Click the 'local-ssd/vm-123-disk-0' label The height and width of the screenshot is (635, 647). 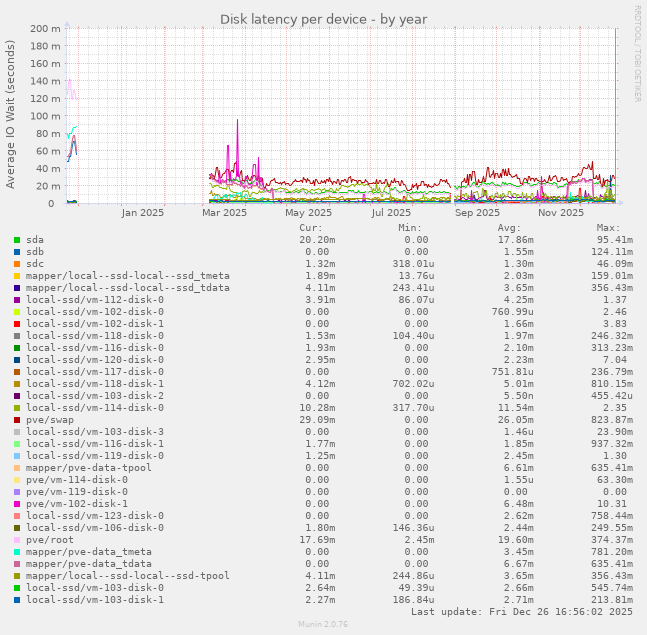tap(95, 515)
